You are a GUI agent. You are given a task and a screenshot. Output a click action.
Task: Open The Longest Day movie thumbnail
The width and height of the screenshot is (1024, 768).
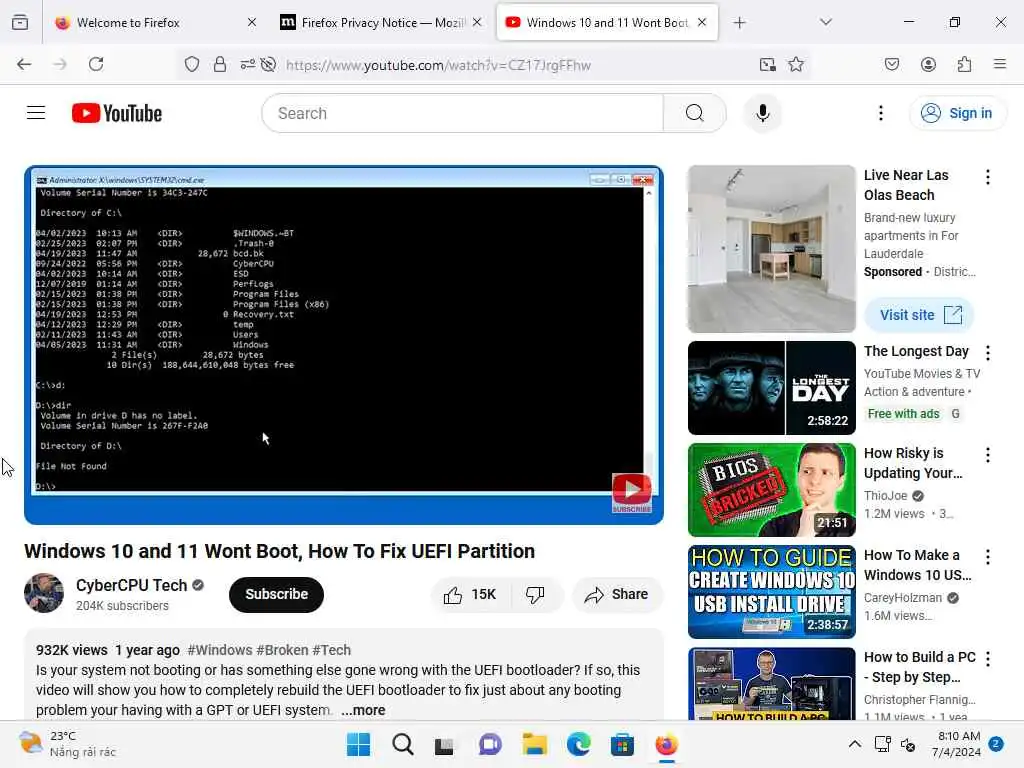point(771,388)
